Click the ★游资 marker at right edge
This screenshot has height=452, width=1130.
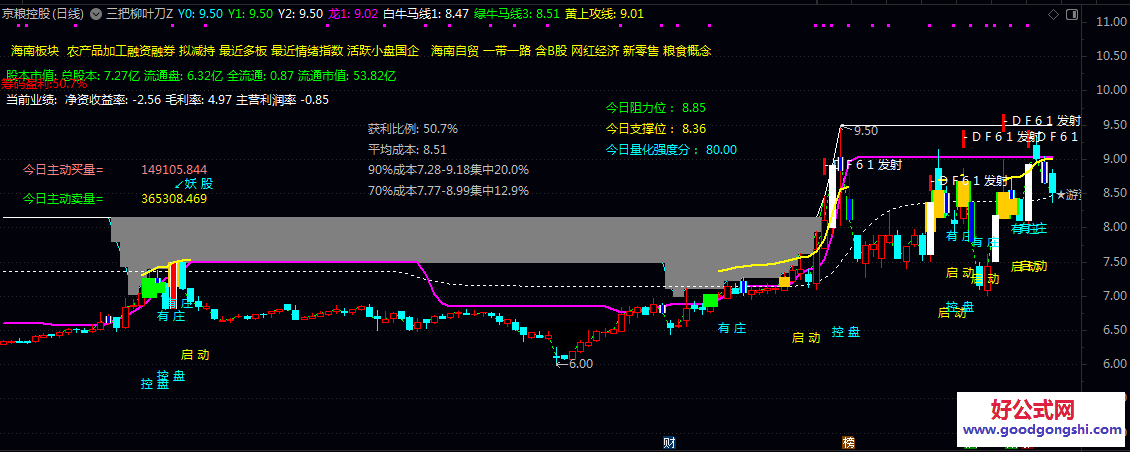1069,195
